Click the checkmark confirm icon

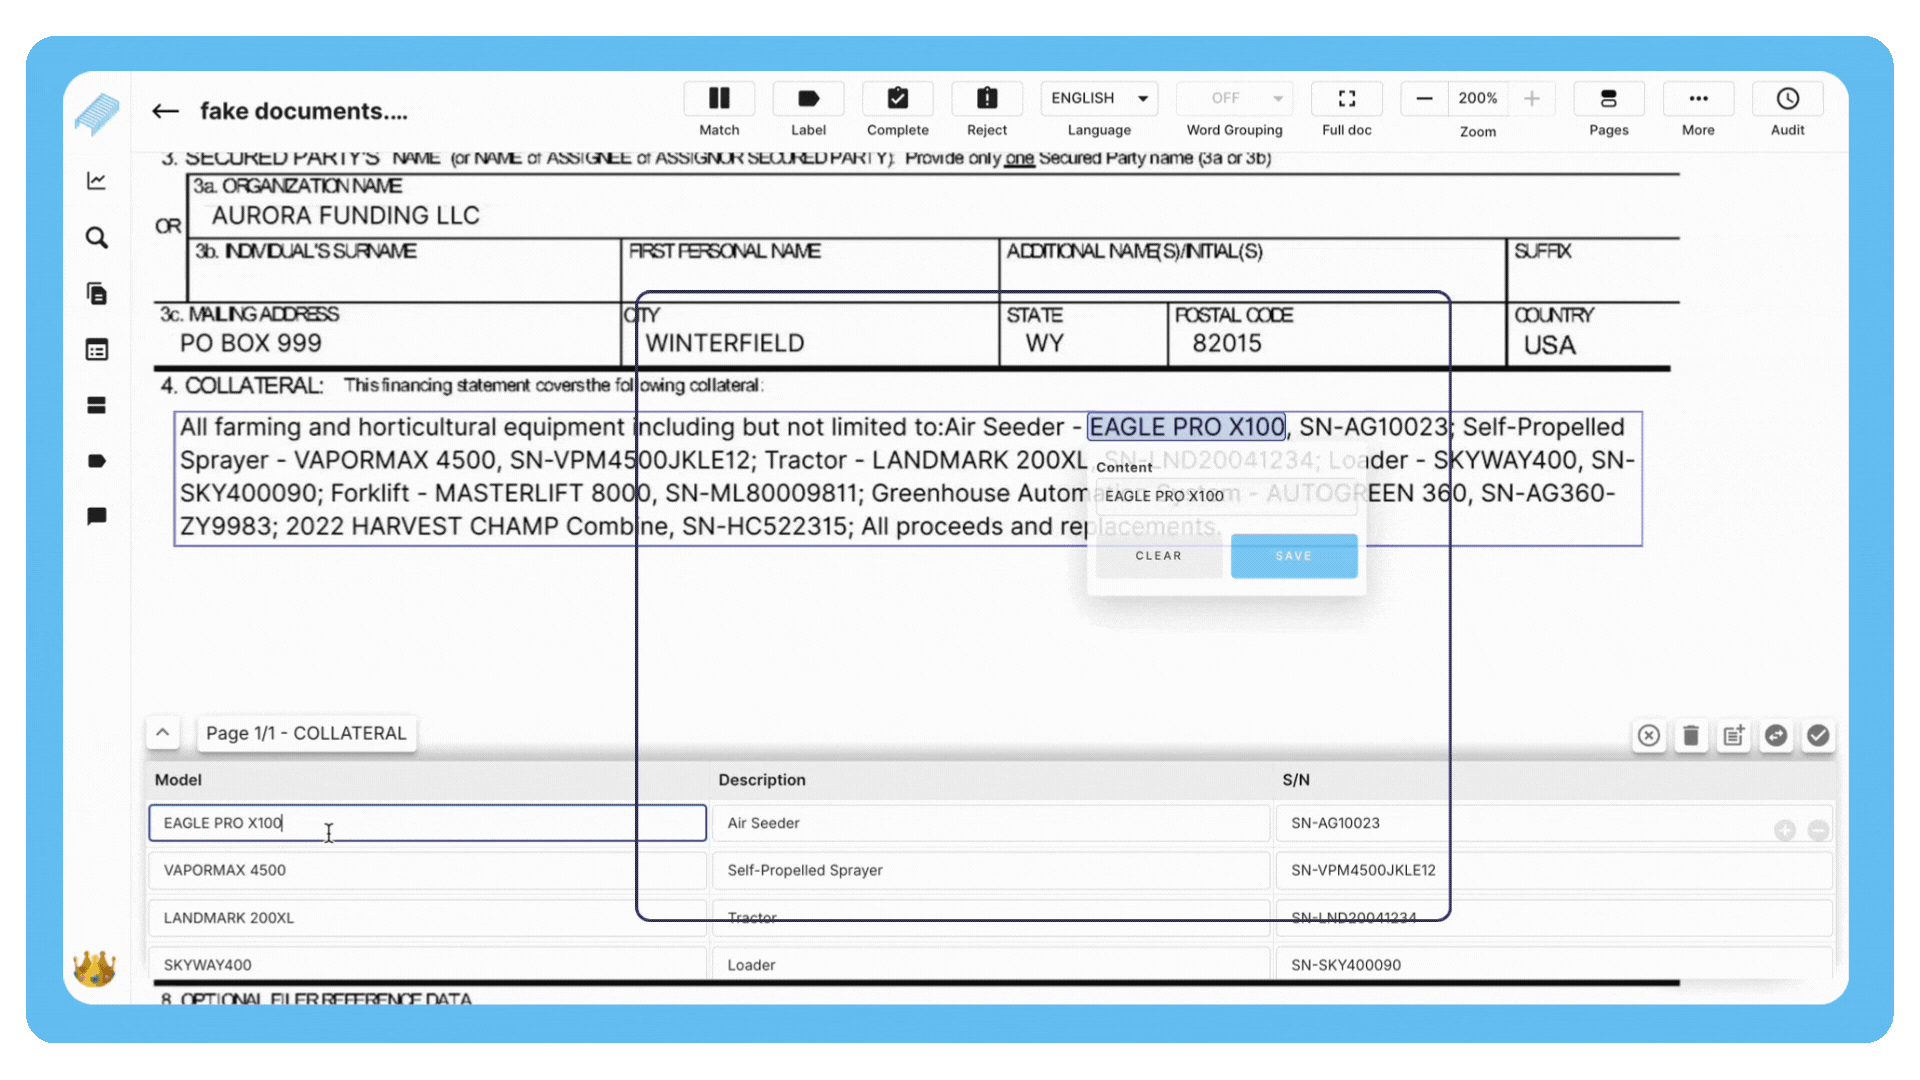pos(1818,736)
